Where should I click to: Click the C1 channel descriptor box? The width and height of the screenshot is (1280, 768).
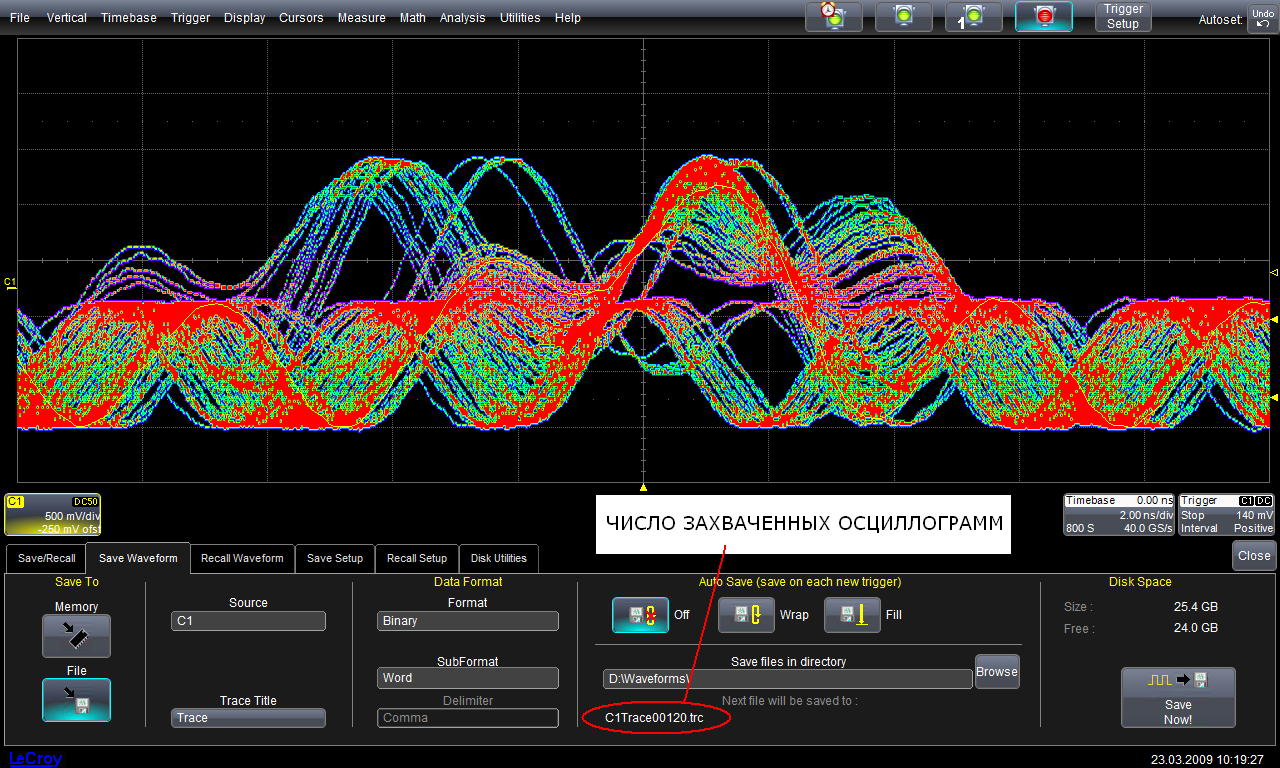pos(53,514)
